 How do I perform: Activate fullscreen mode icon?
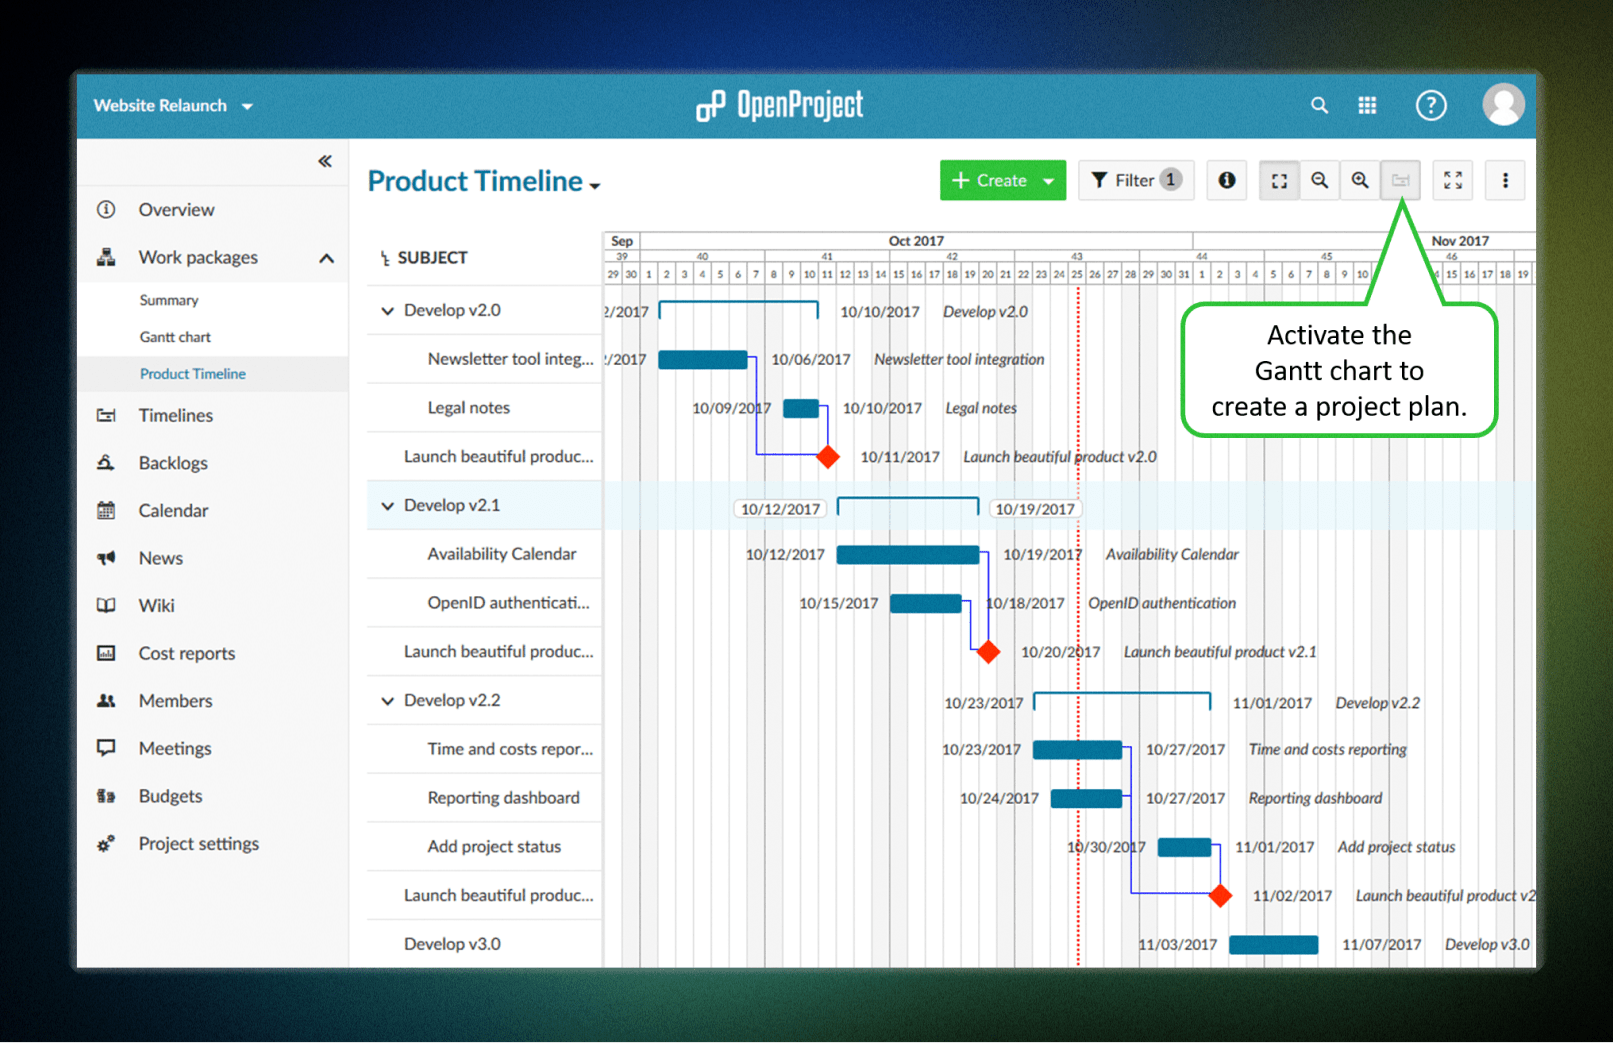(x=1453, y=180)
